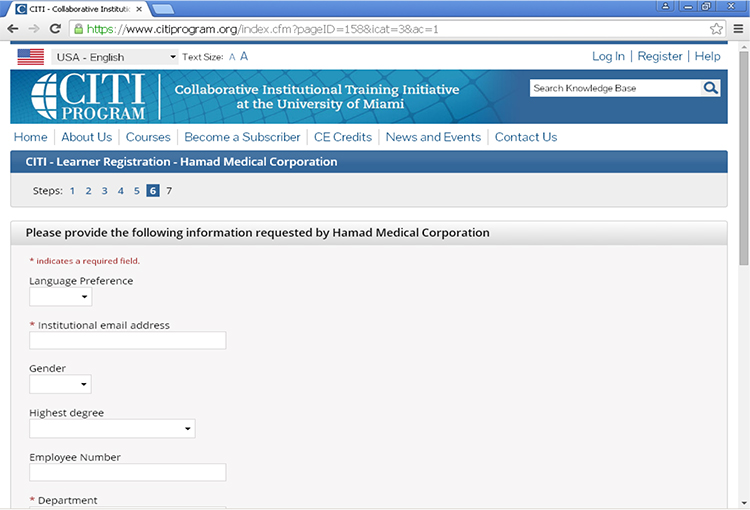
Task: Open the Courses menu item
Action: (148, 137)
